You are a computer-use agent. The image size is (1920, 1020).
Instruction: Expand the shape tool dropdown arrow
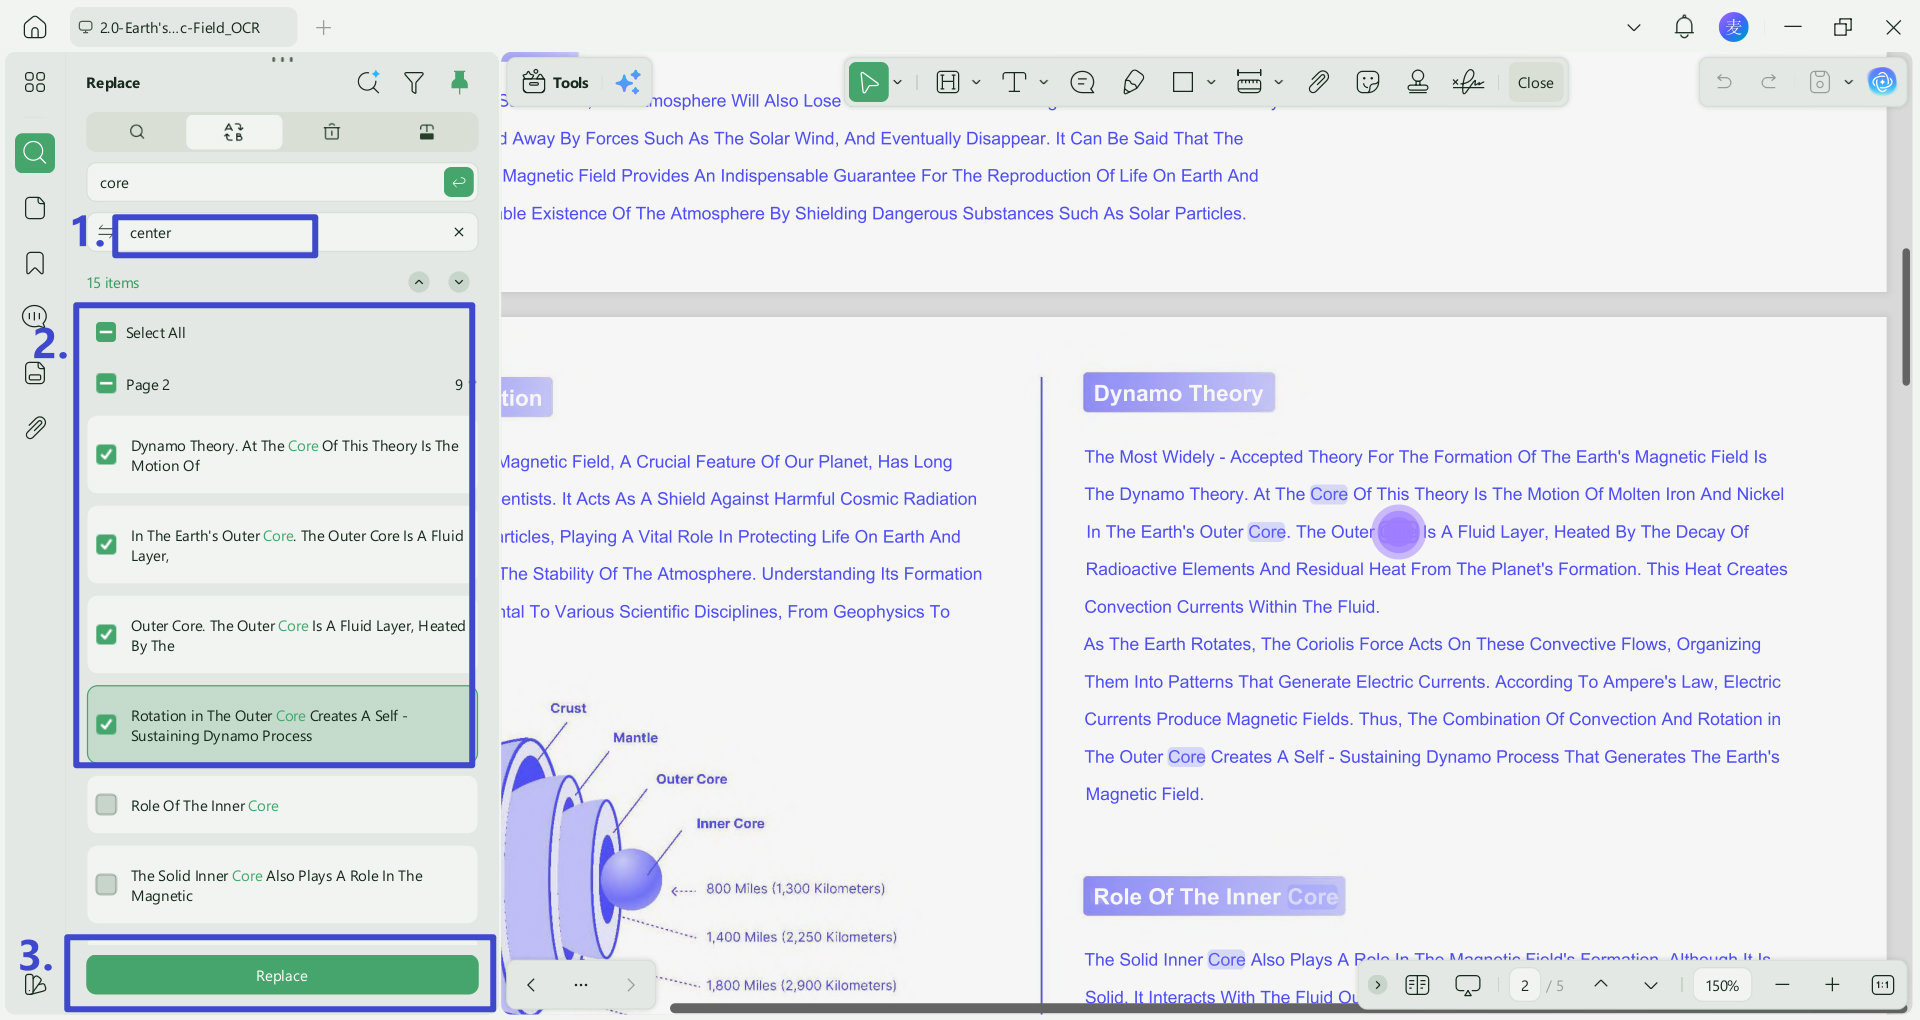[1211, 82]
